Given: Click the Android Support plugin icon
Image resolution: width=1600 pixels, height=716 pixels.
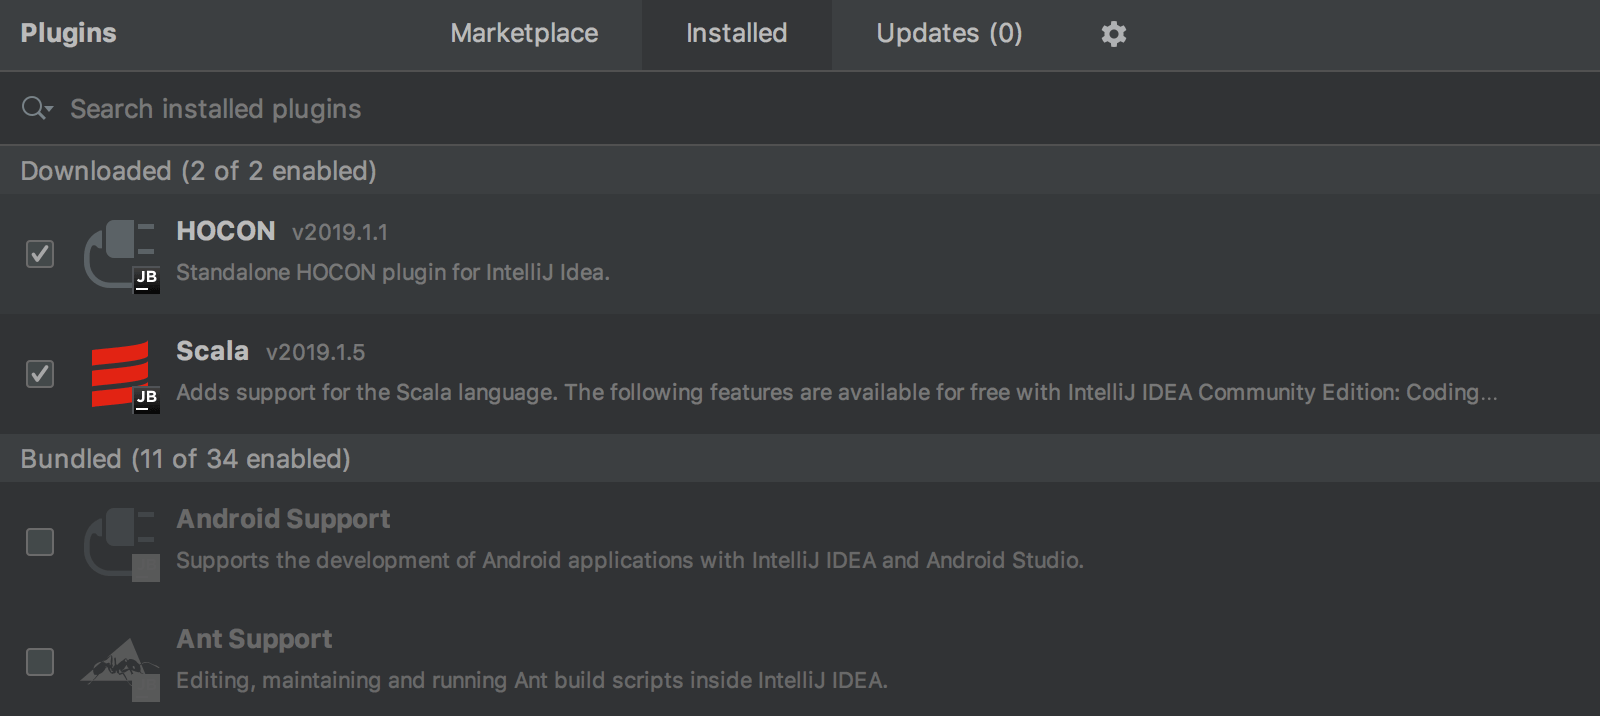Looking at the screenshot, I should click(x=121, y=543).
